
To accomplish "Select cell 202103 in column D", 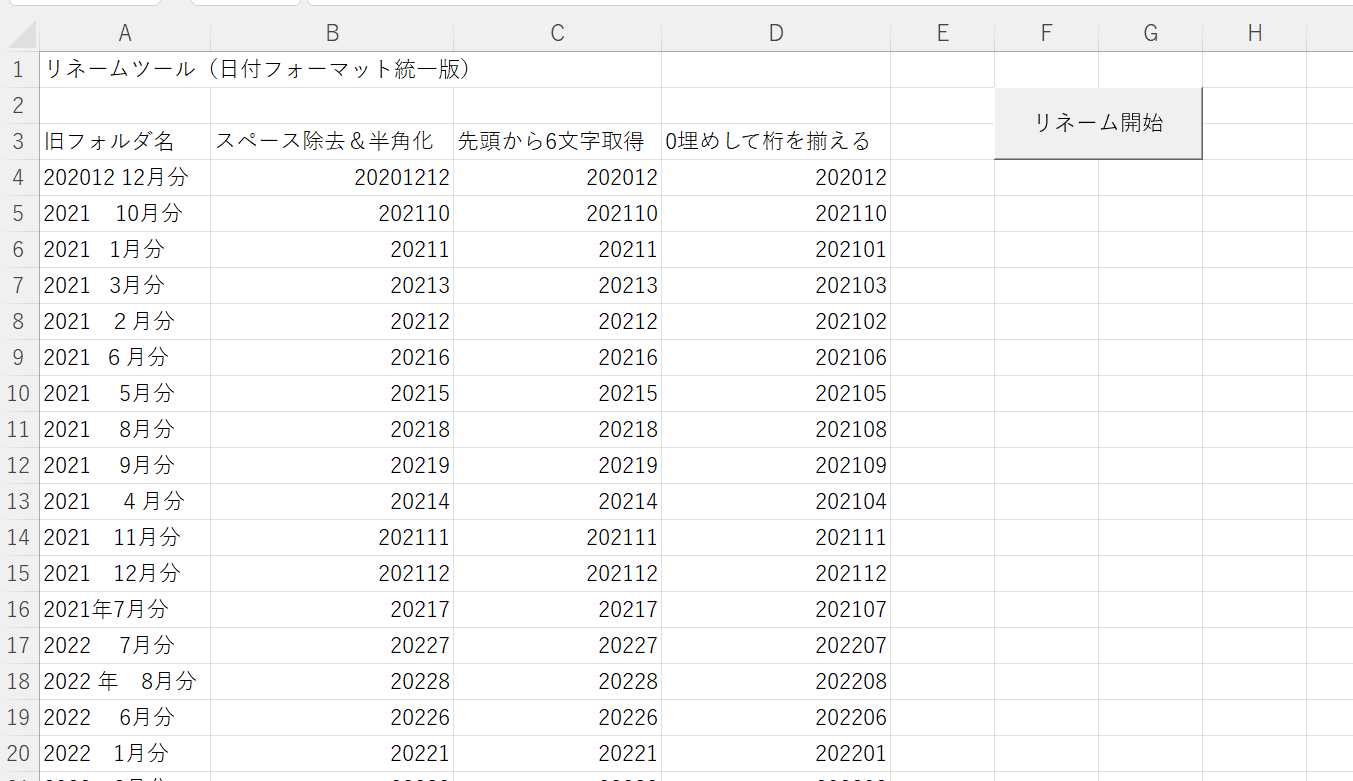I will point(776,286).
